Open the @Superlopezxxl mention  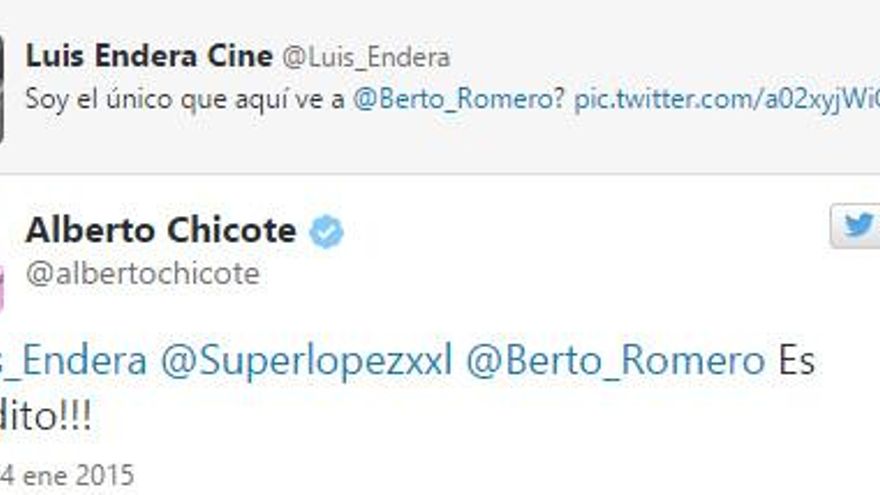tap(306, 361)
